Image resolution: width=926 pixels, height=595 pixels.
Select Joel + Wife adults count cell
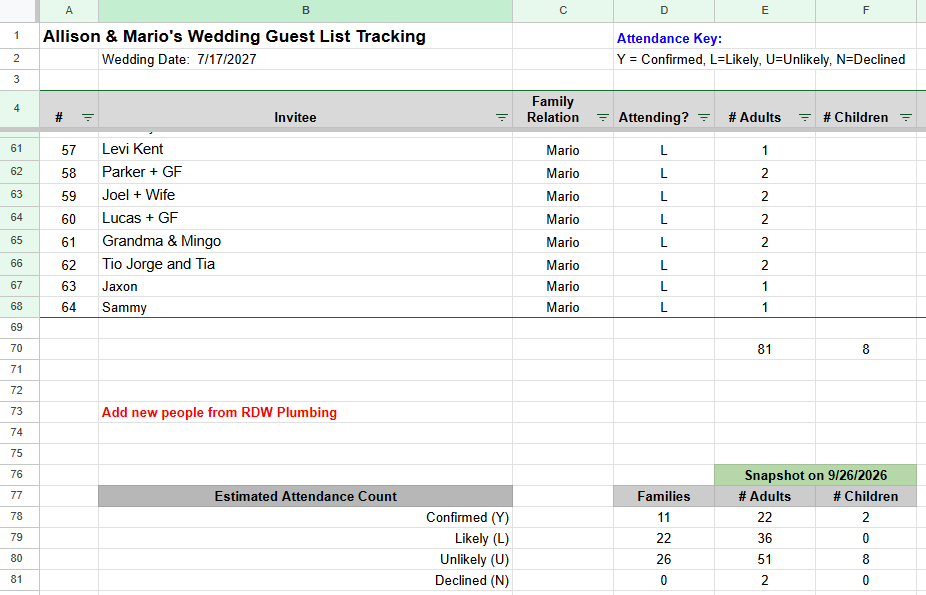(x=765, y=196)
